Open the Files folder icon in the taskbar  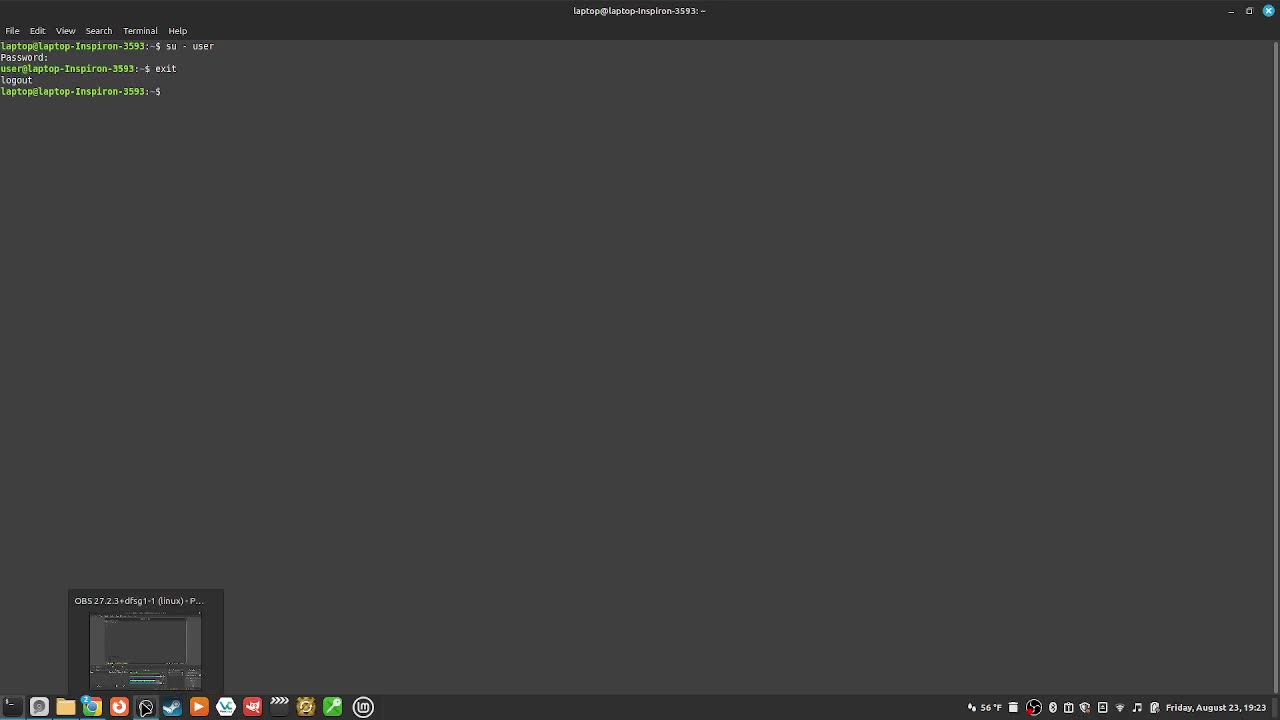click(66, 707)
